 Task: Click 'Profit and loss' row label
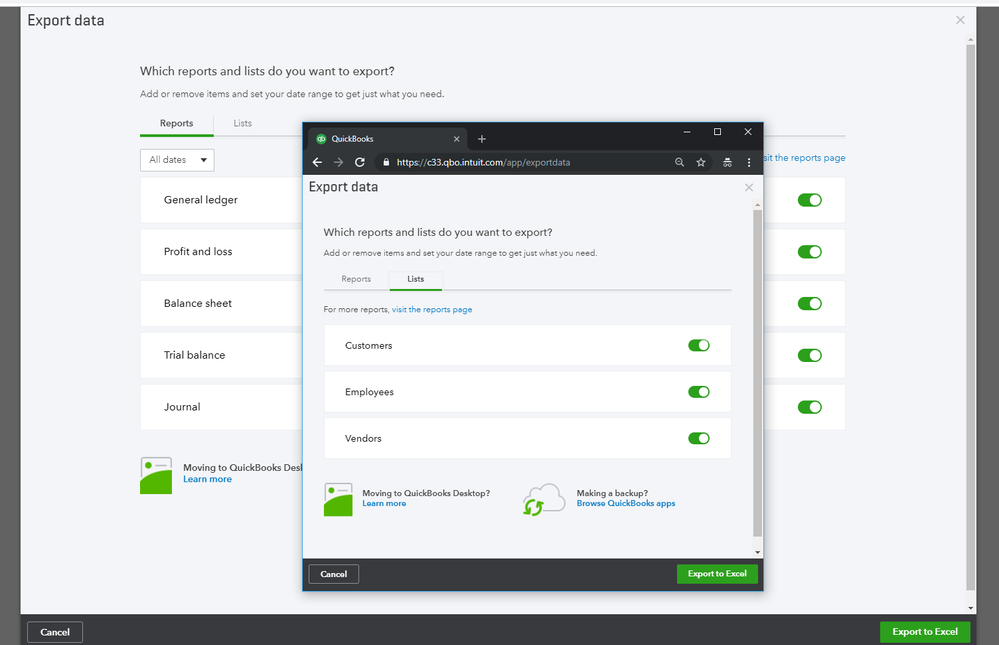198,252
